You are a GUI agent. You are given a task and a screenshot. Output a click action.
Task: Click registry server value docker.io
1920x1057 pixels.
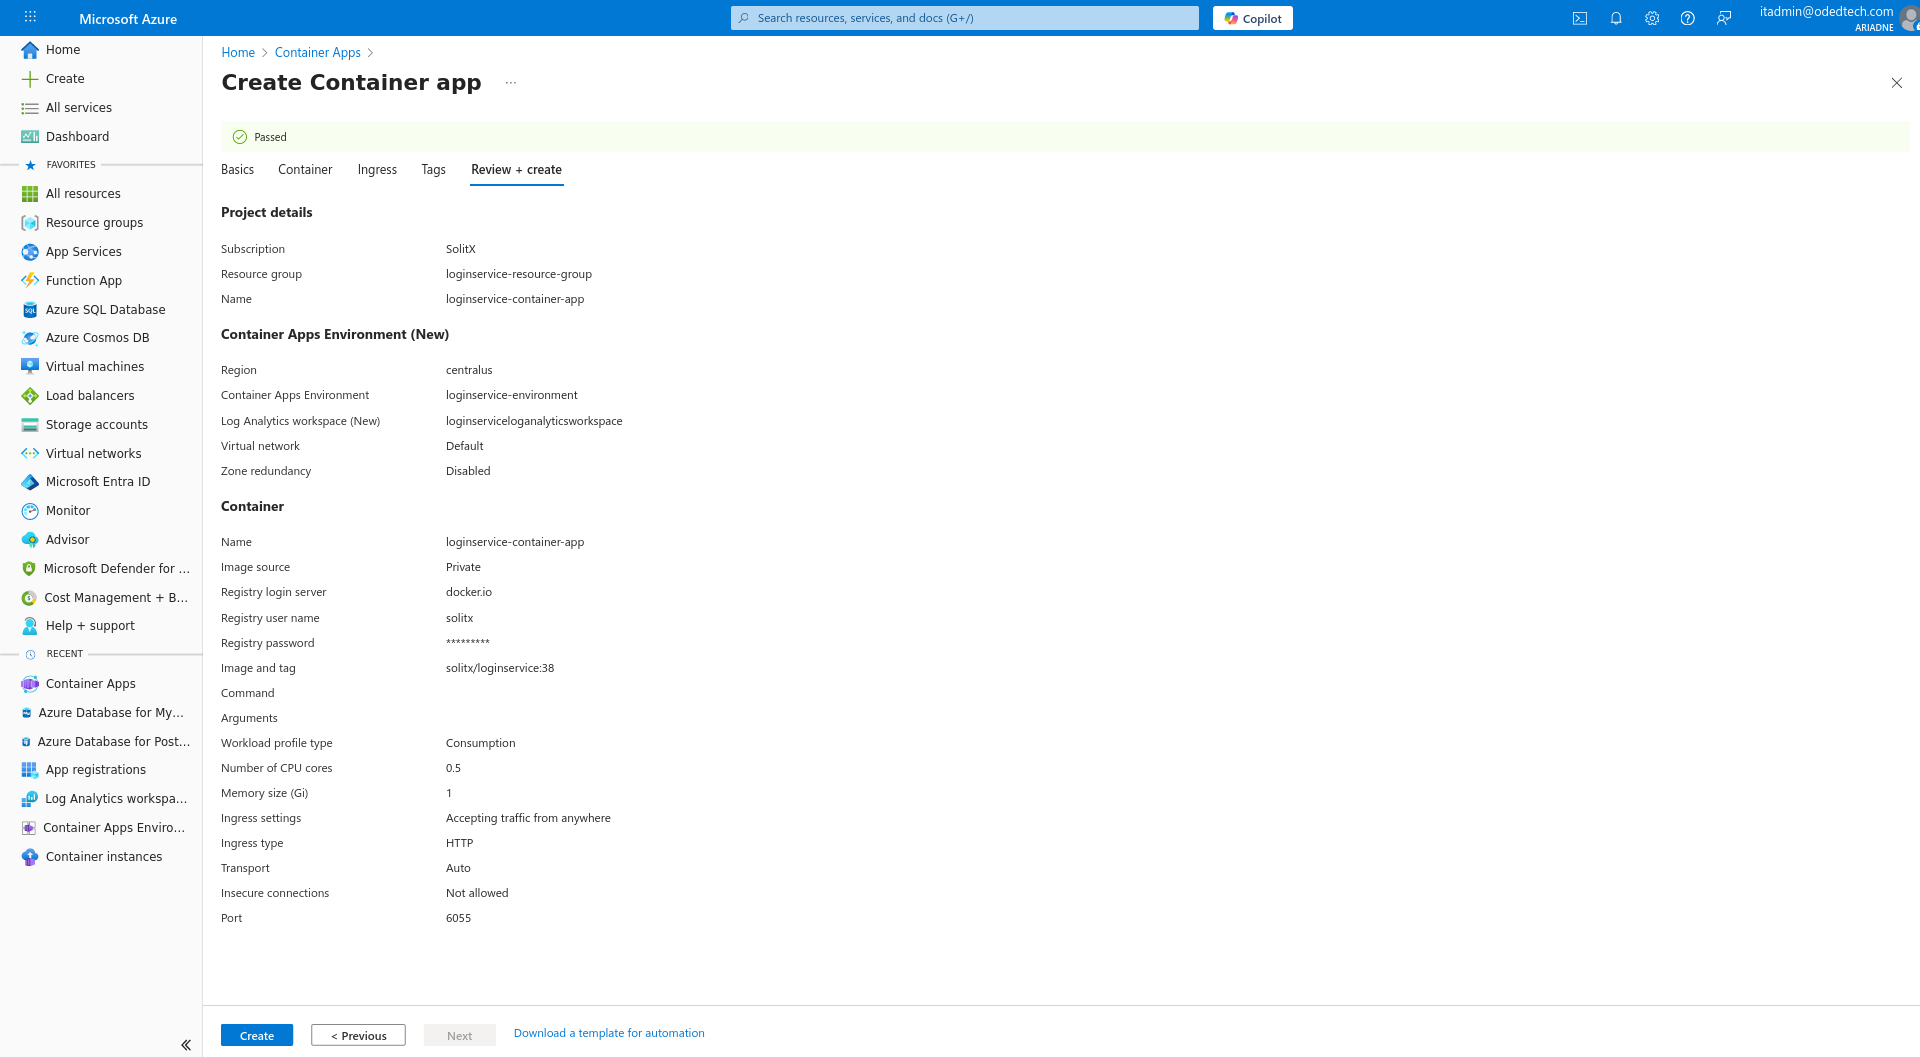coord(469,592)
